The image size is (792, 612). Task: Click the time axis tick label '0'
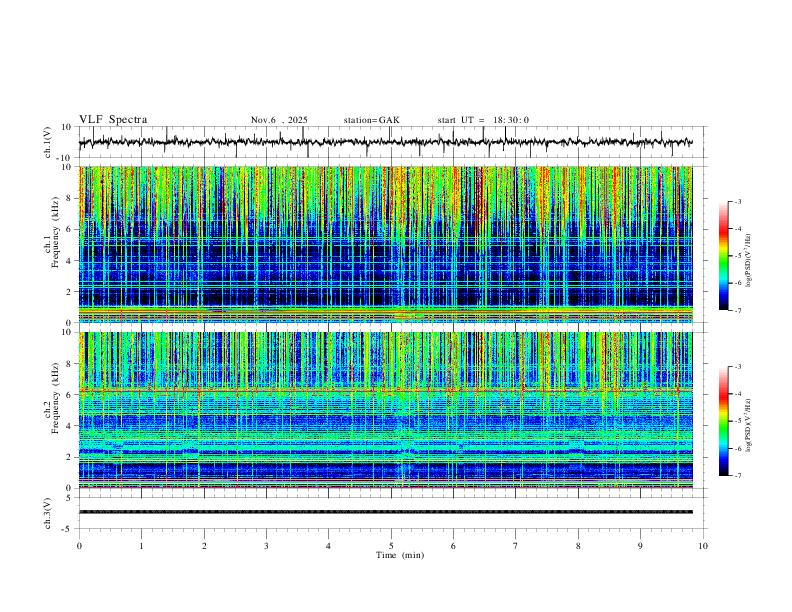[79, 546]
